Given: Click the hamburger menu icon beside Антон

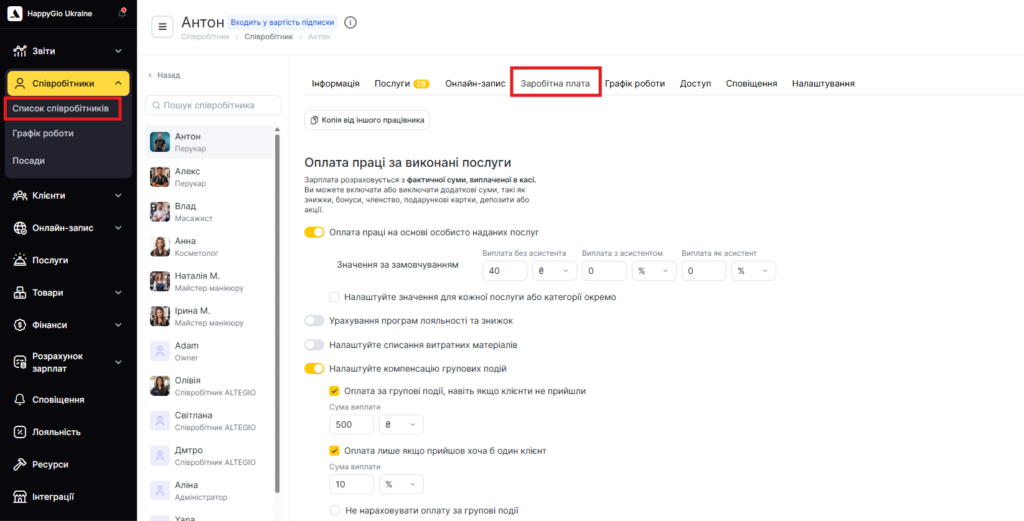Looking at the screenshot, I should [163, 27].
